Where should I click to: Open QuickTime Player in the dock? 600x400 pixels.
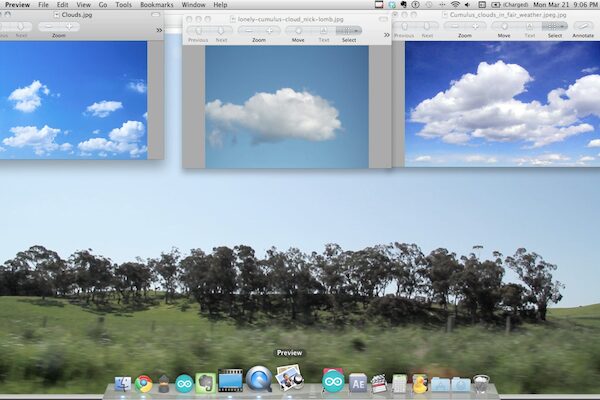tap(259, 379)
